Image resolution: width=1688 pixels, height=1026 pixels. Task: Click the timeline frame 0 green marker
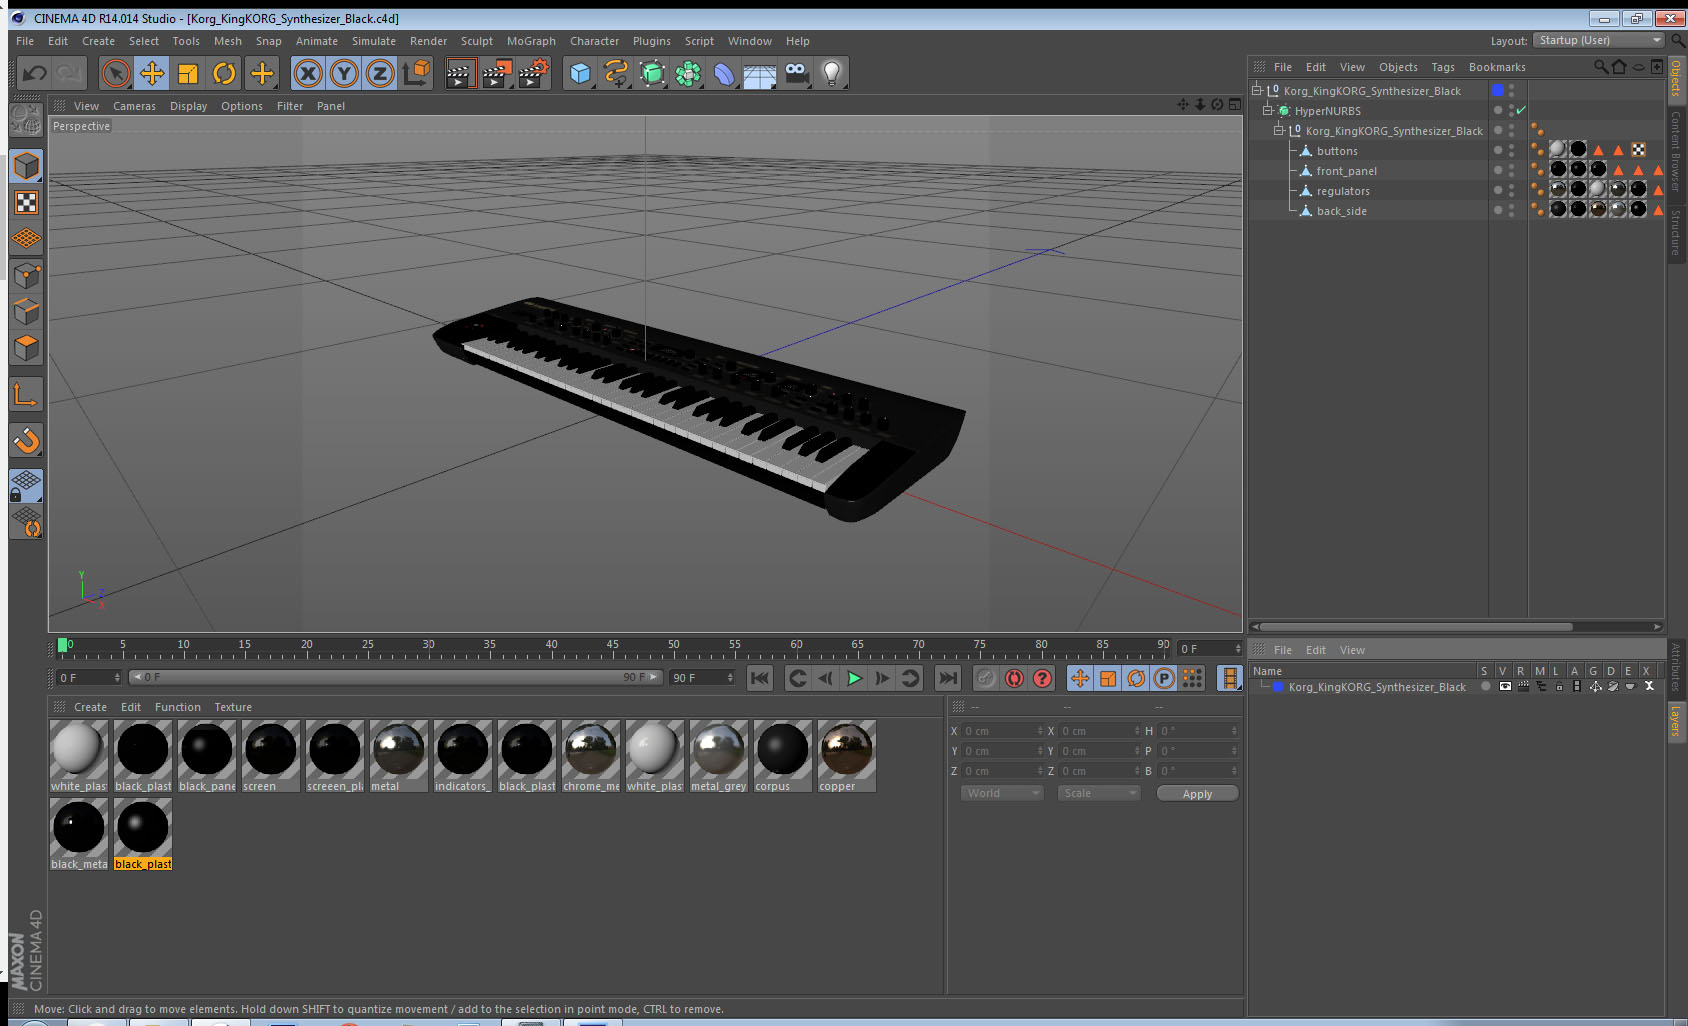tap(63, 645)
